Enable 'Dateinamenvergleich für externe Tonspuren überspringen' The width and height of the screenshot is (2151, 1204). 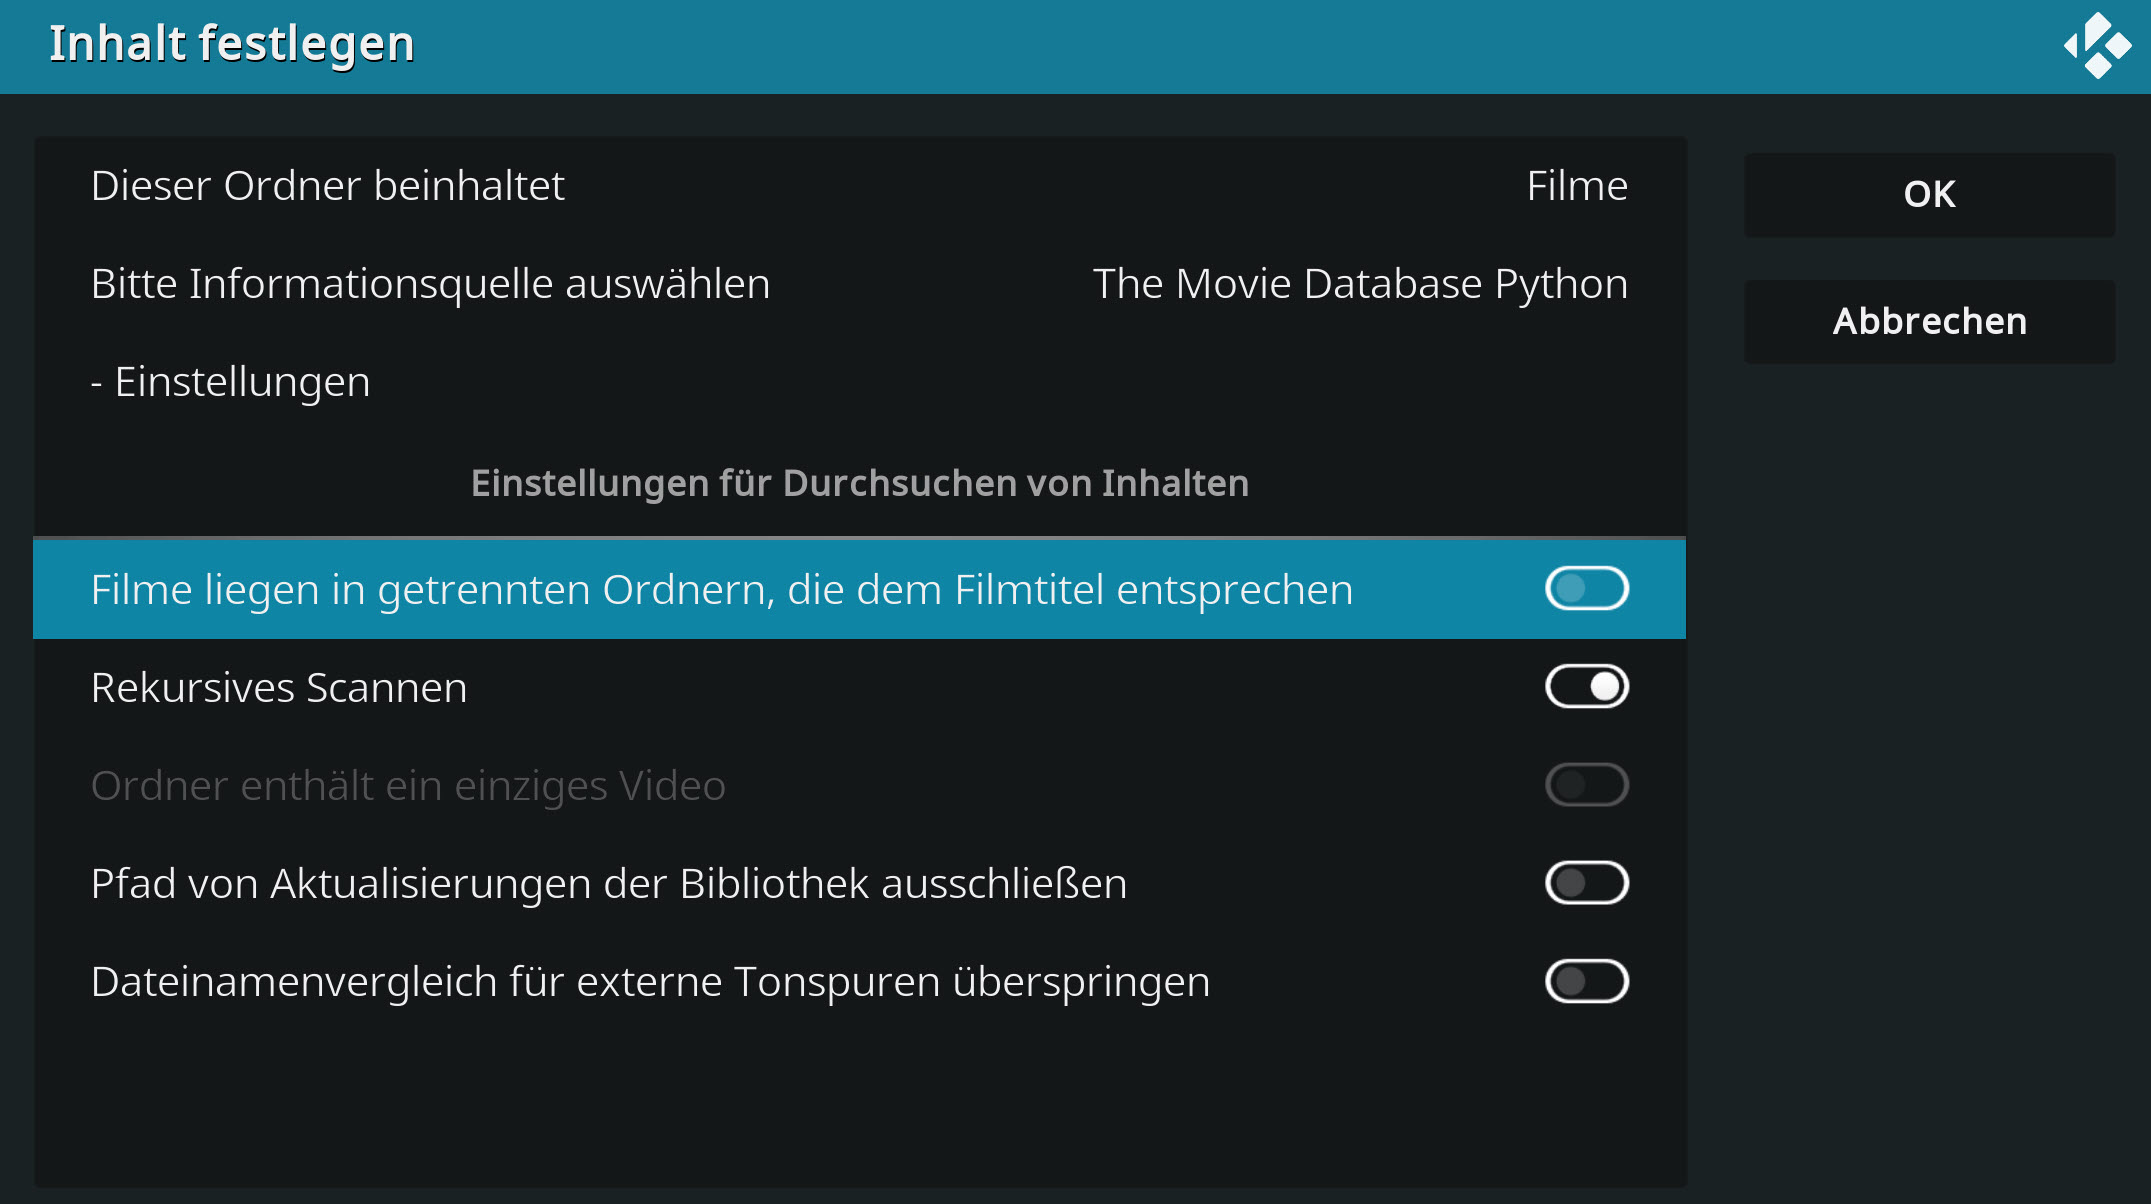click(x=1587, y=981)
